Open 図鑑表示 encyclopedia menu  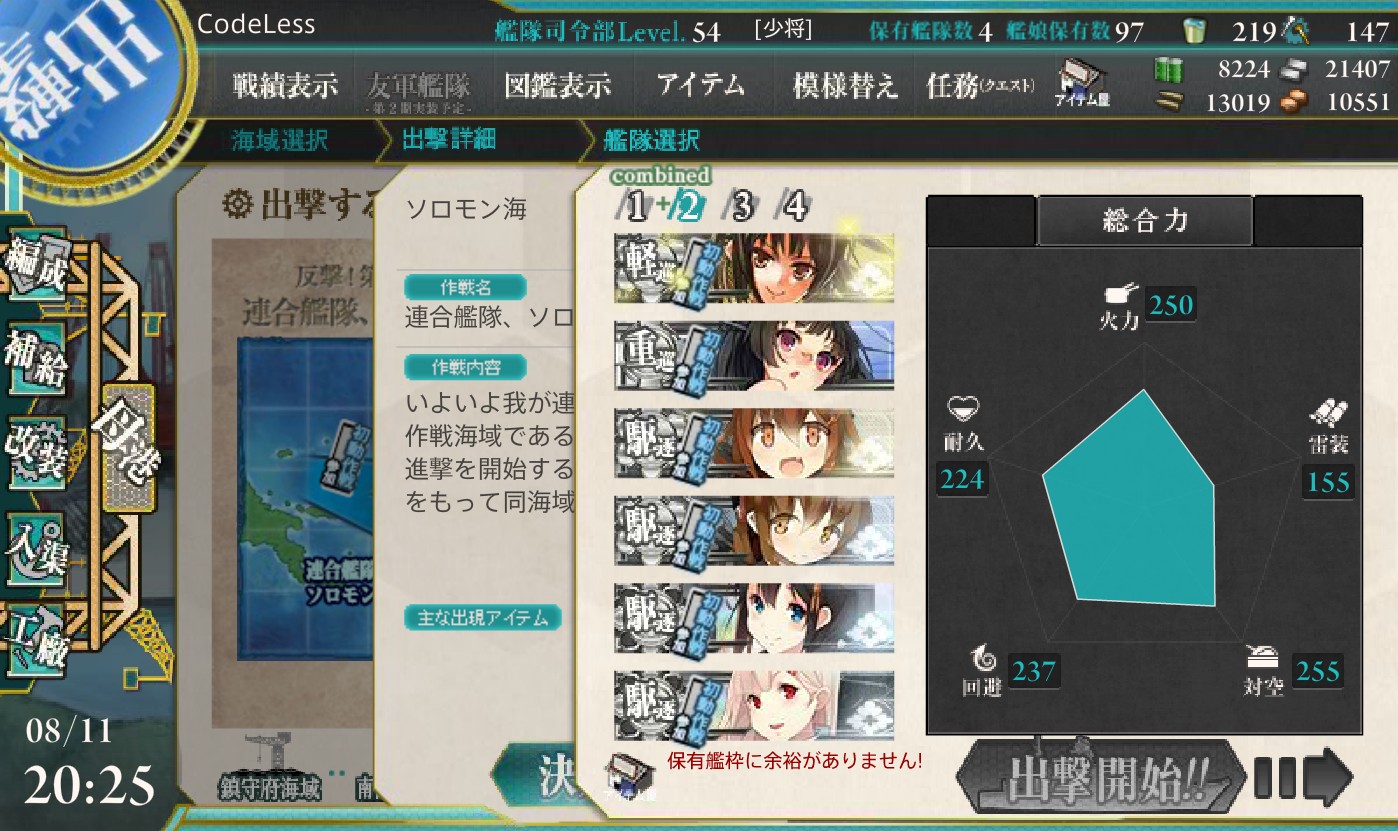pos(558,85)
